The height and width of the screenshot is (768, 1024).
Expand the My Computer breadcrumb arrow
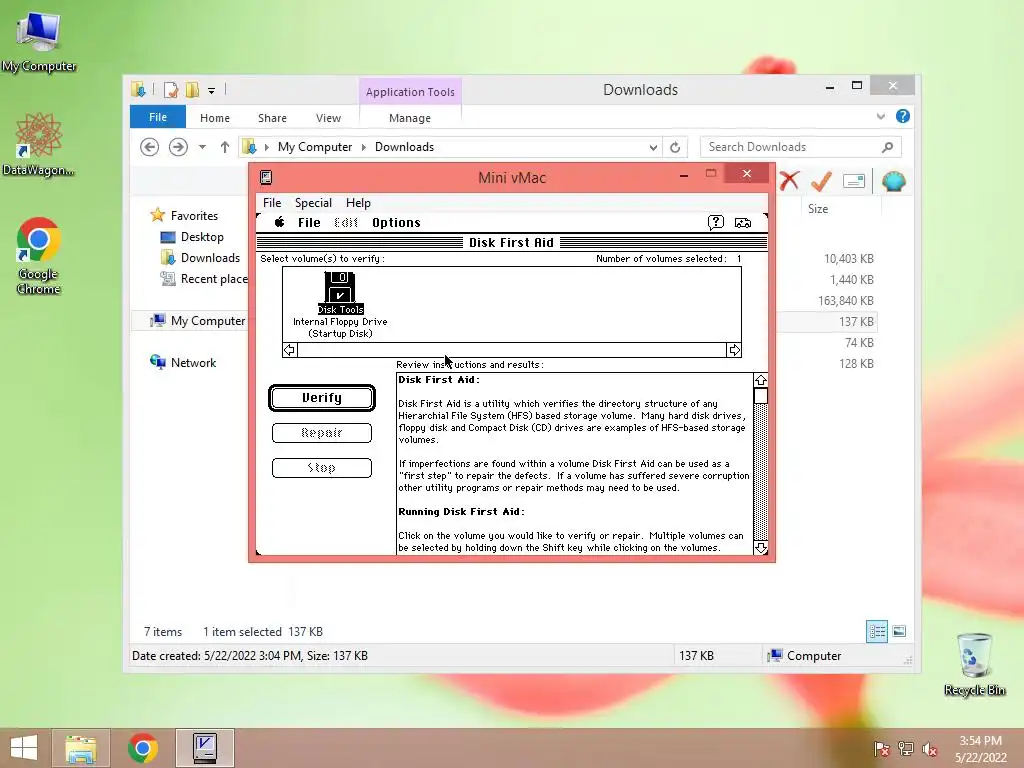click(x=364, y=147)
